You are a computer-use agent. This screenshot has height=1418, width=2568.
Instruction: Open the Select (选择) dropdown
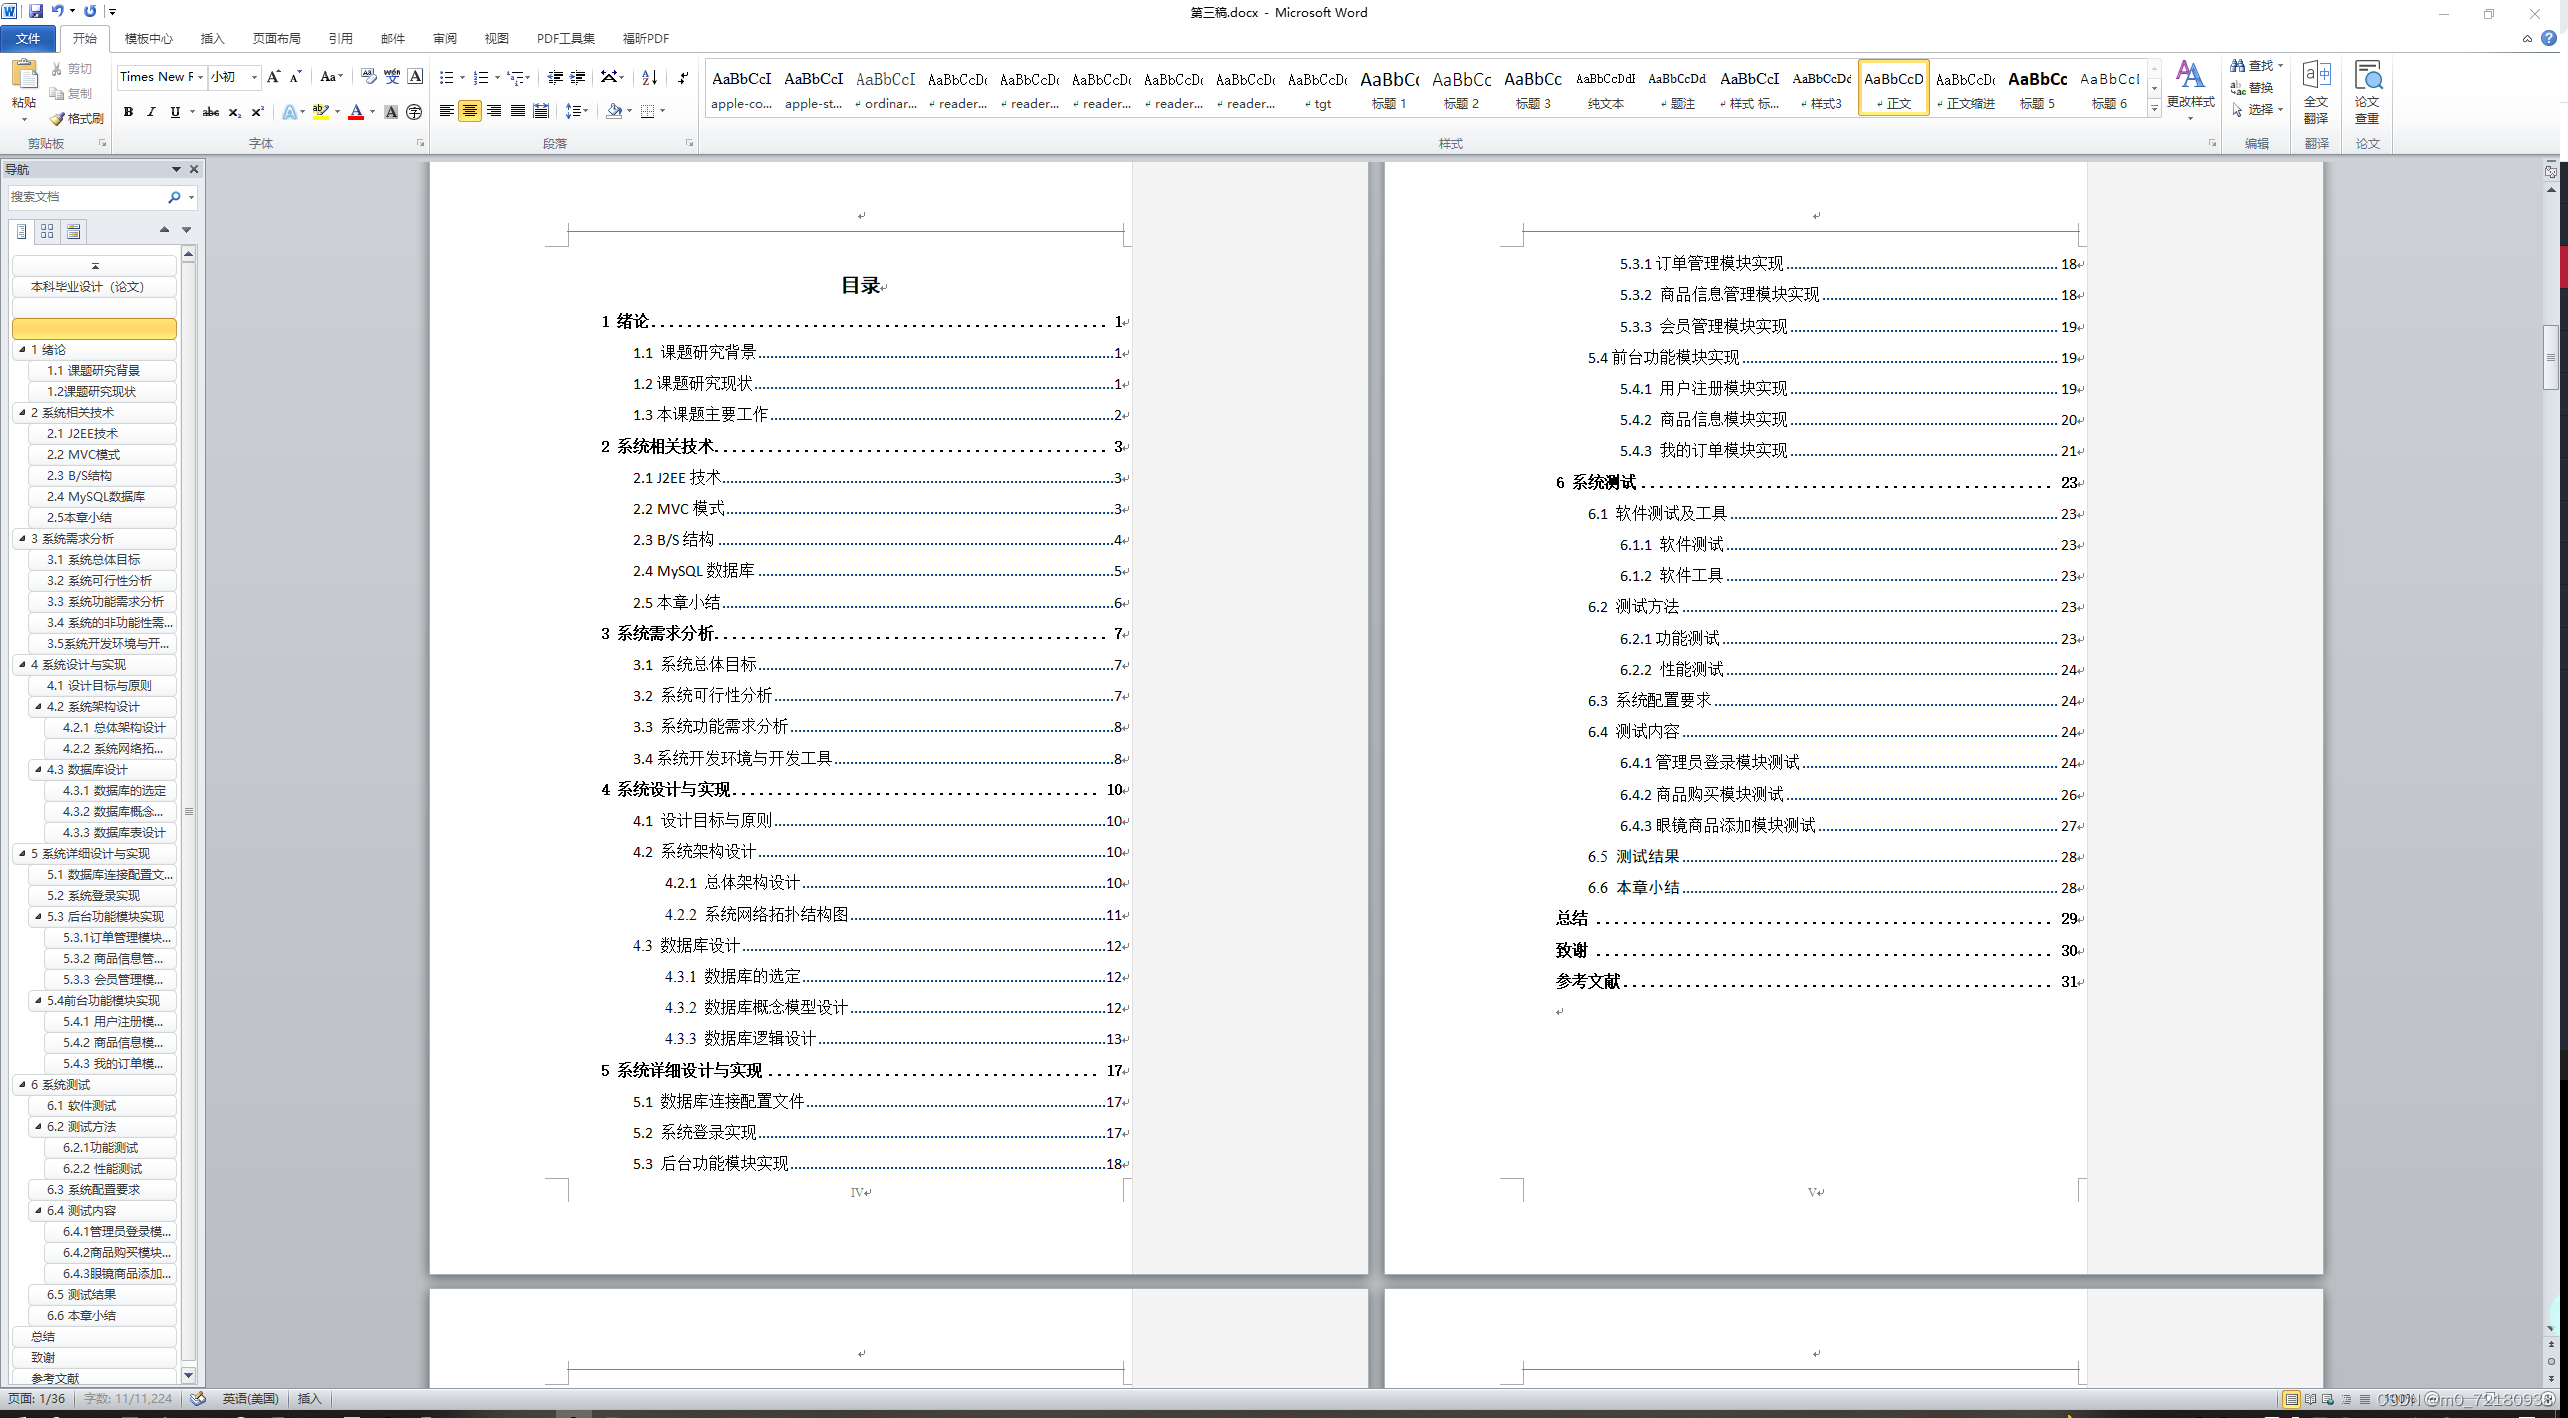[2257, 110]
